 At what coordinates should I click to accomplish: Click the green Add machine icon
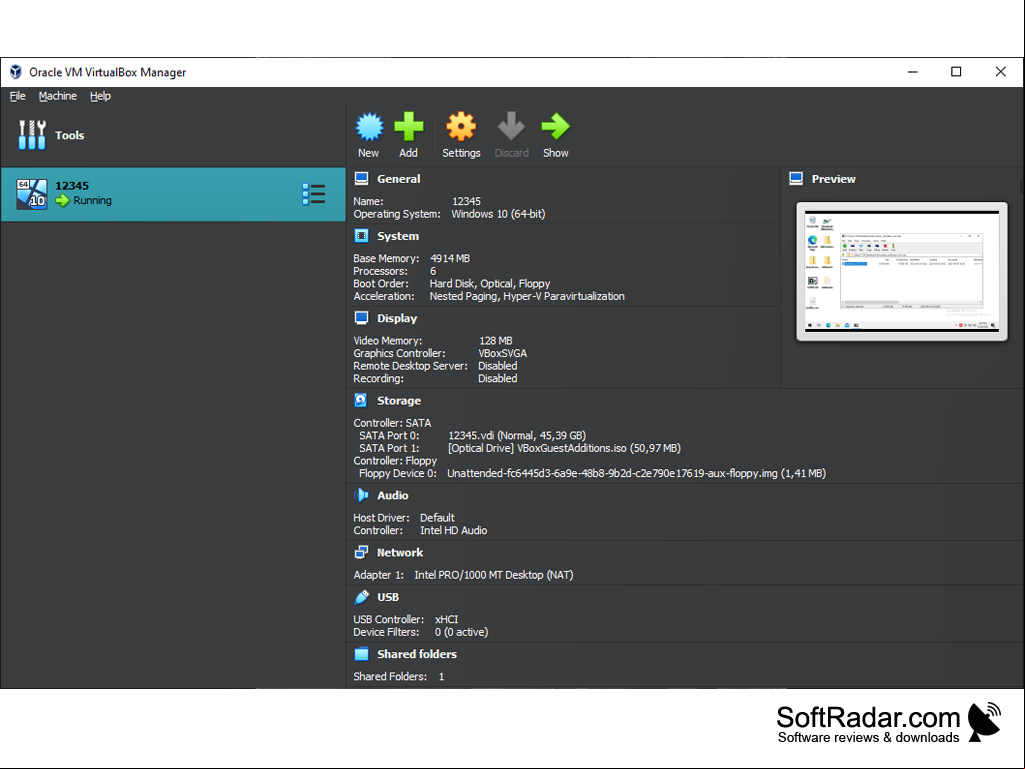coord(409,126)
